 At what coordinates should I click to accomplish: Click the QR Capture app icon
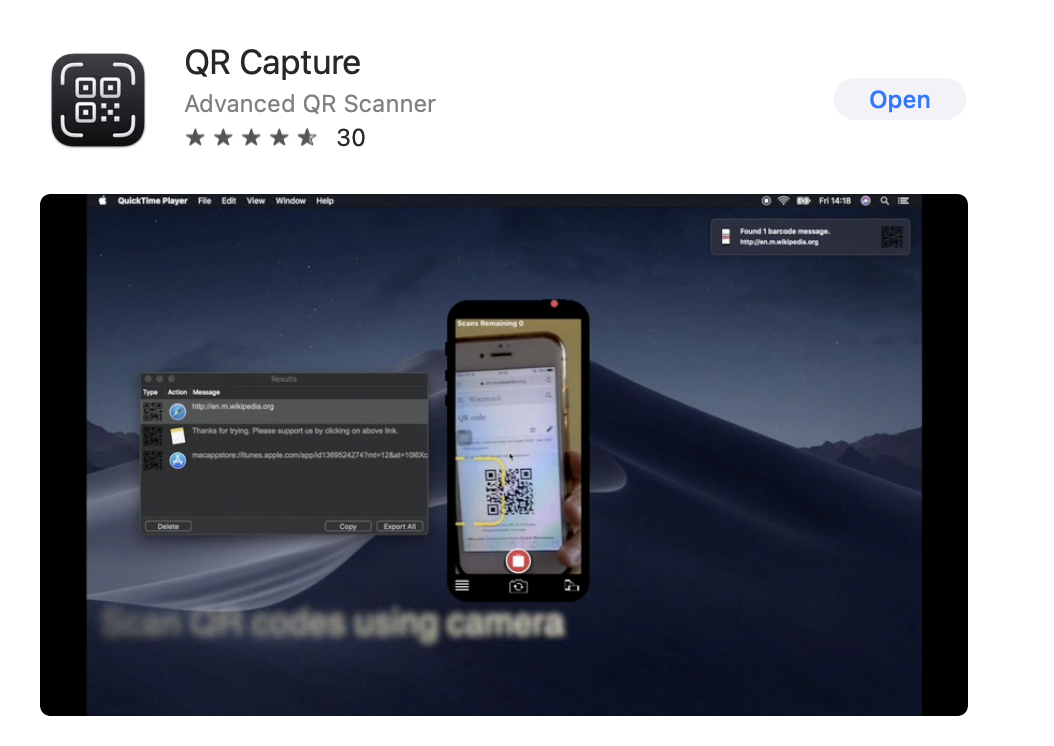click(x=98, y=100)
